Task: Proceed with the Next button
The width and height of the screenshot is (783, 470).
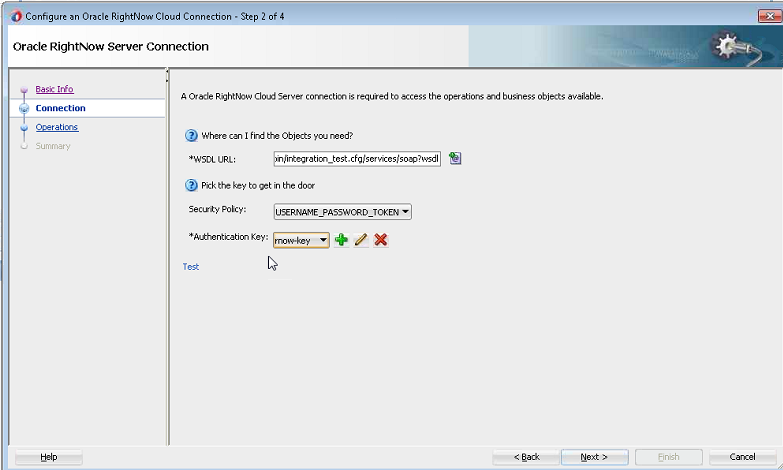Action: point(594,457)
